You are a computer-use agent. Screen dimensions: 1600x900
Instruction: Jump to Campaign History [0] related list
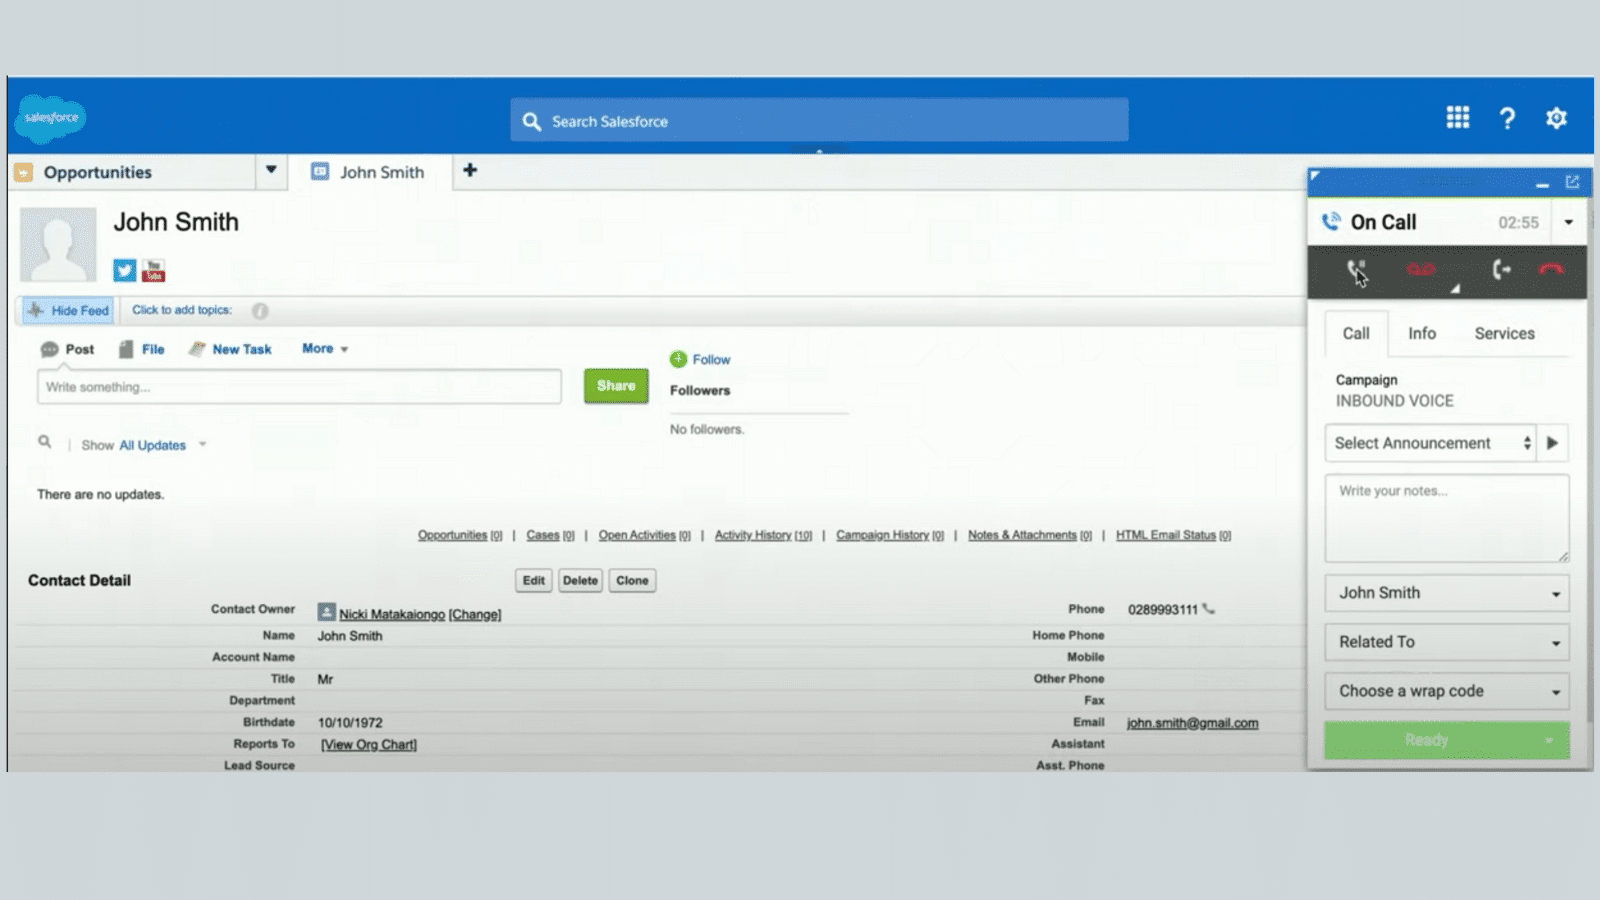[x=890, y=536]
